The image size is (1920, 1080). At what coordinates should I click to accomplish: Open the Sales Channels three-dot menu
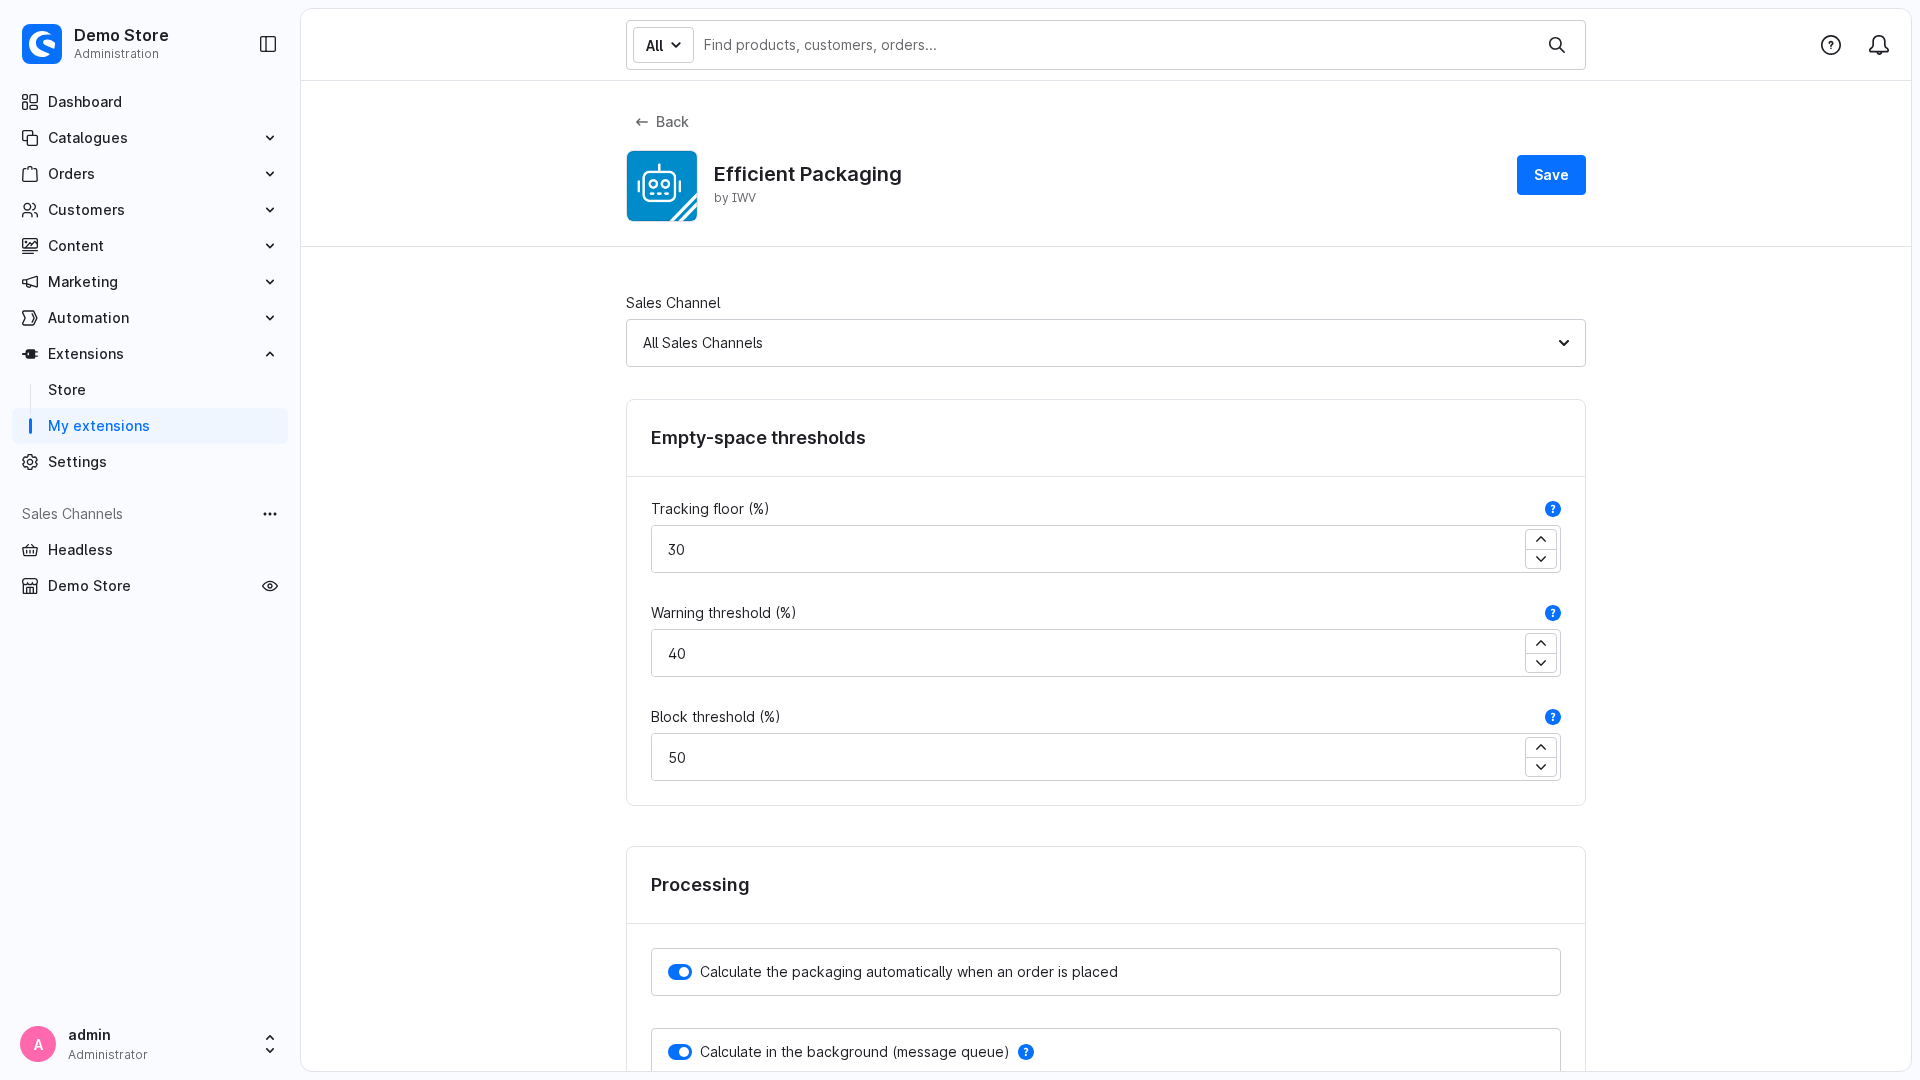(270, 514)
